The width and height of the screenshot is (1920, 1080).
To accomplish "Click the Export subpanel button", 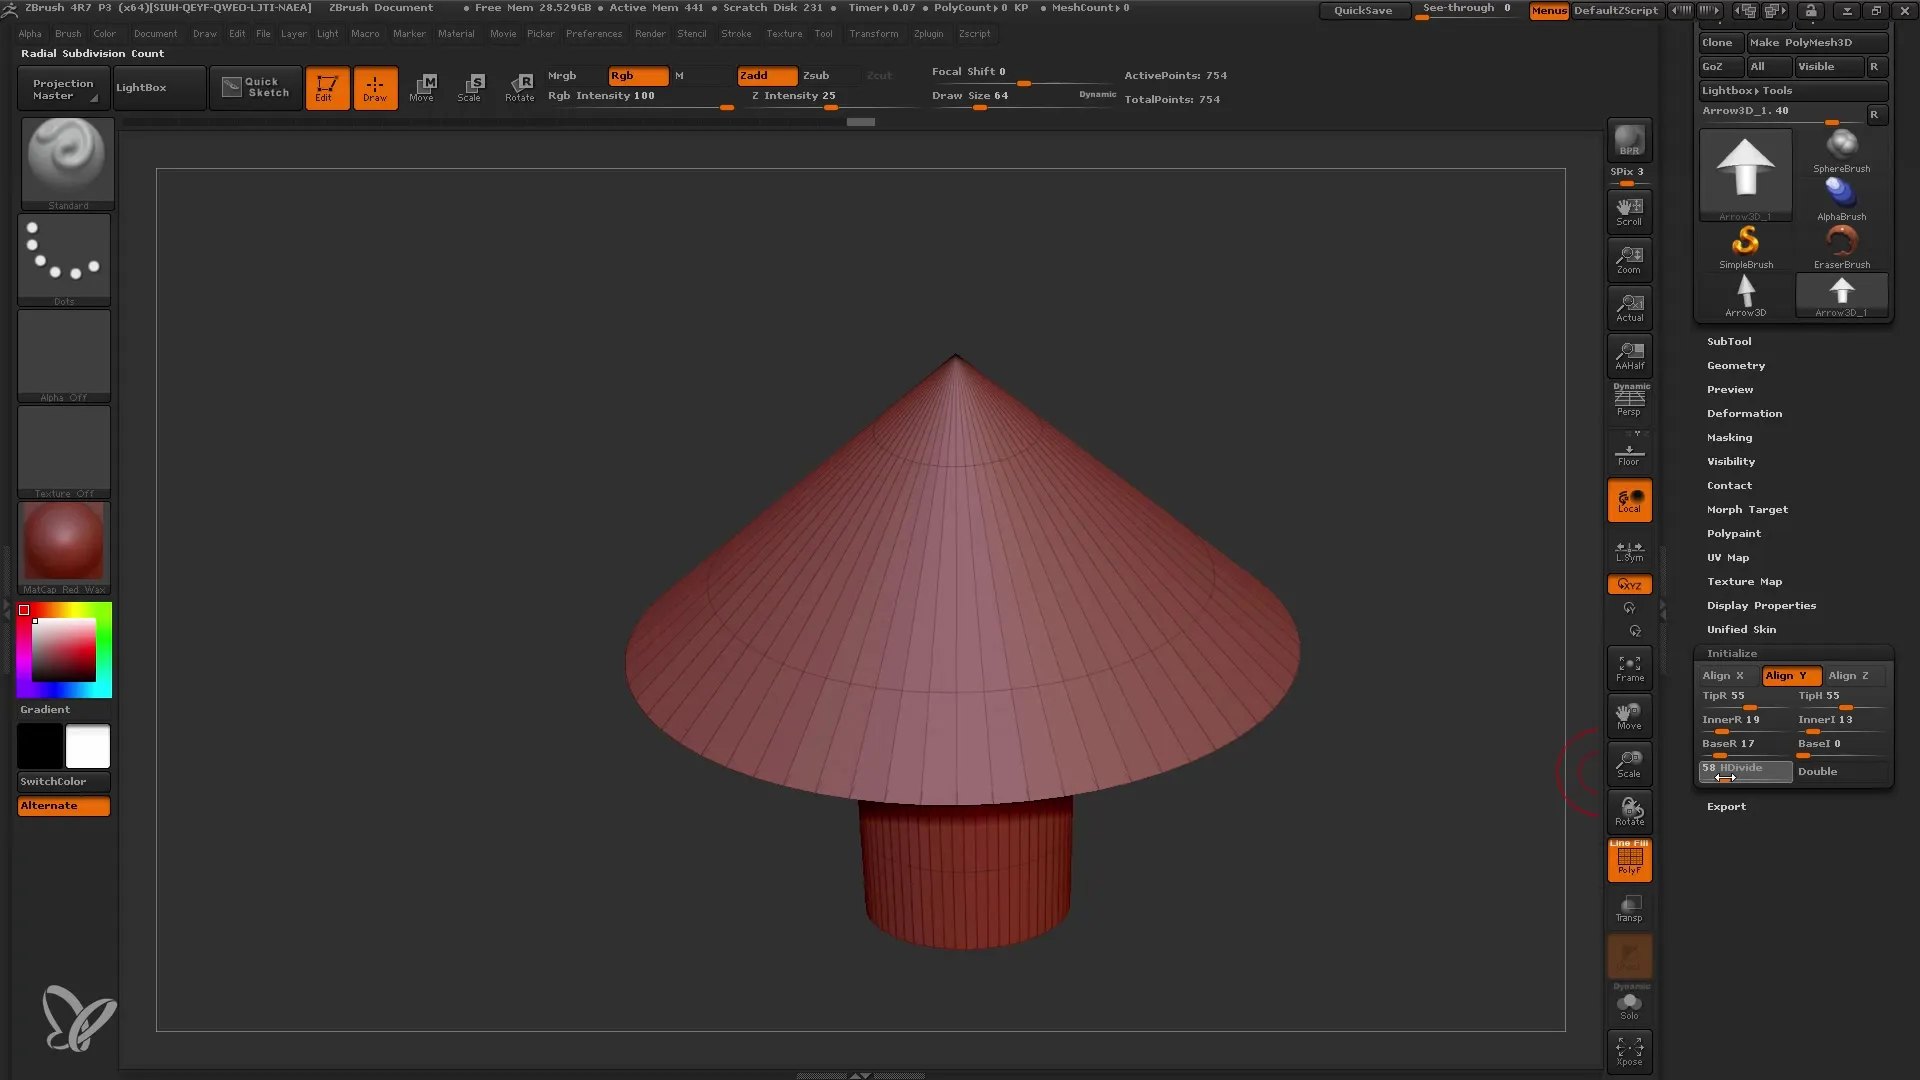I will [x=1726, y=804].
